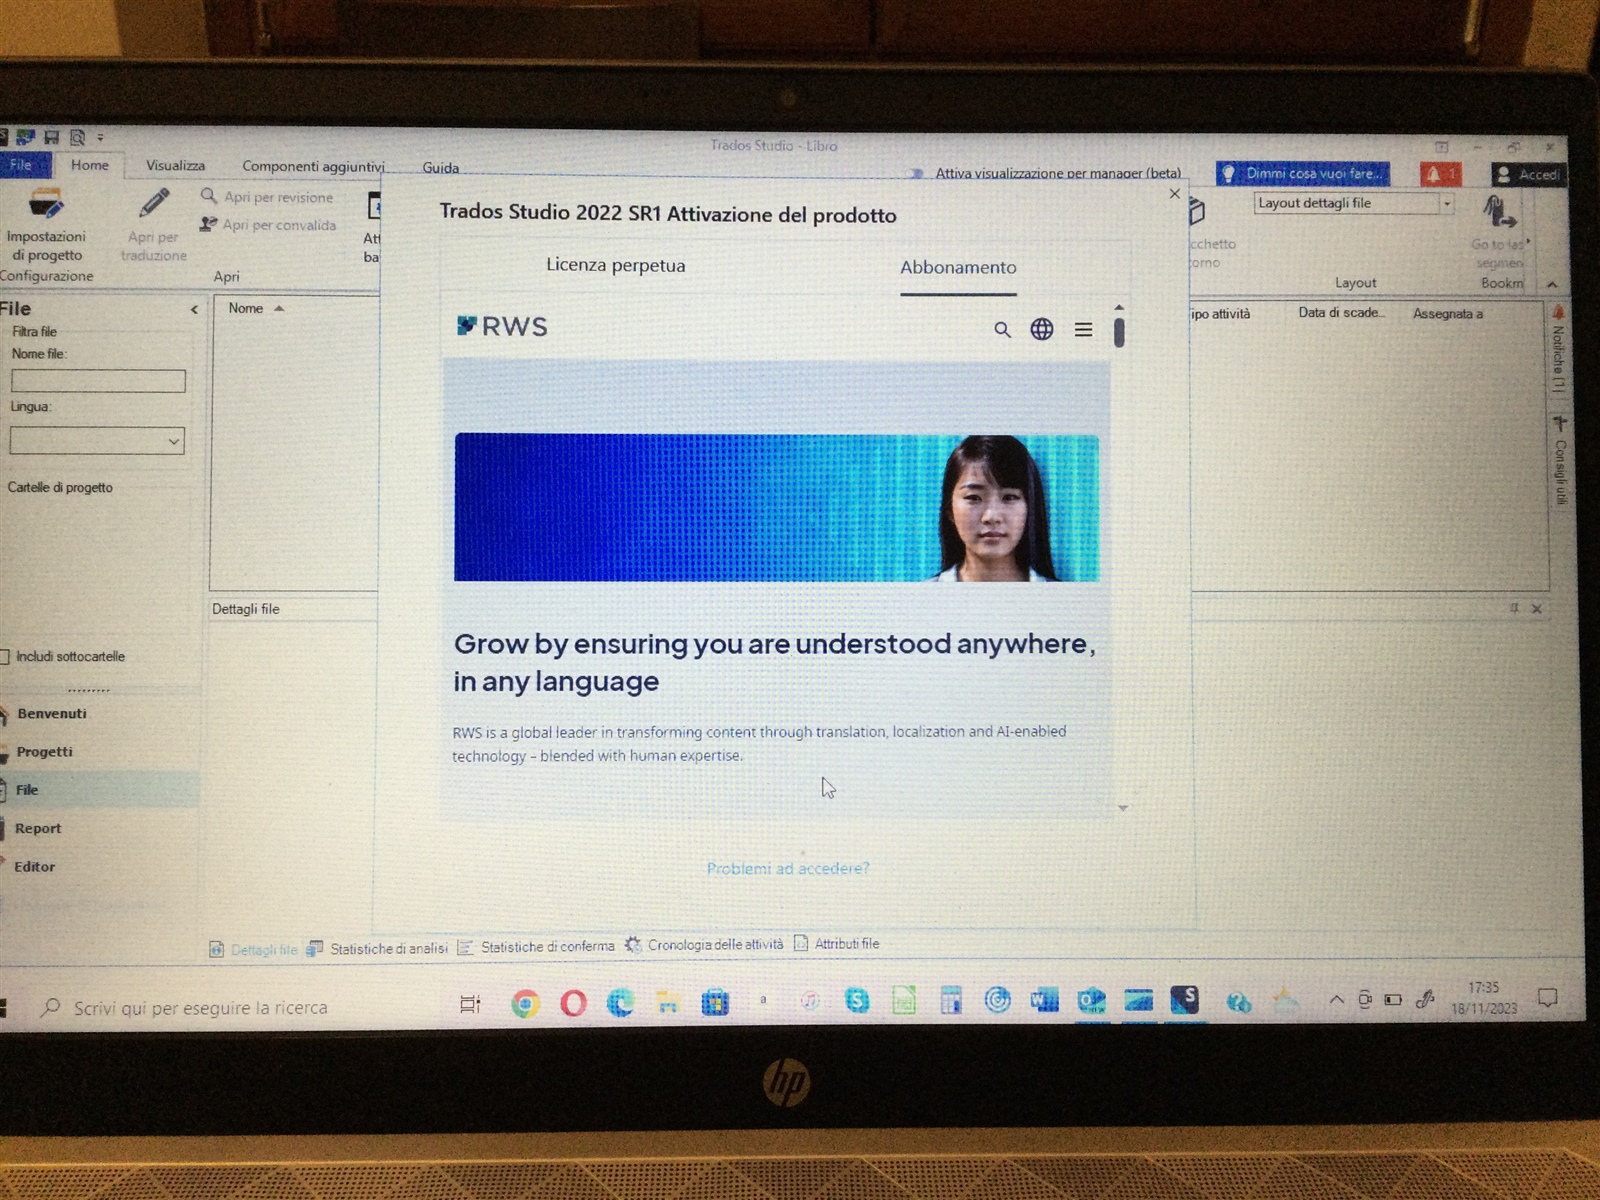1600x1200 pixels.
Task: Open Statistiche di analisi status bar icon
Action: point(318,945)
